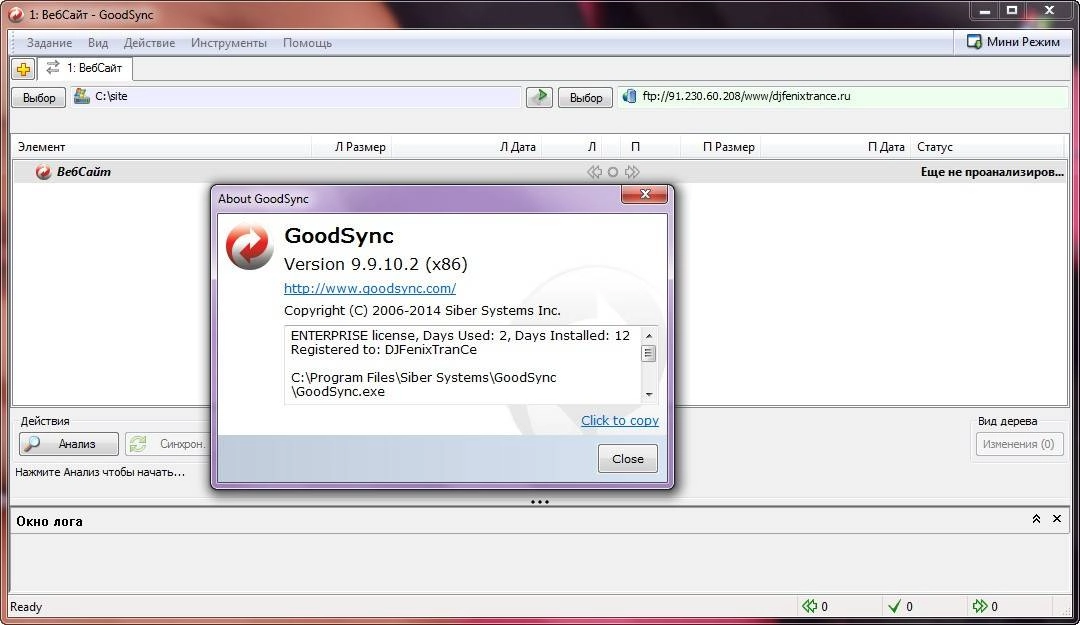Screen dimensions: 1080x625
Task: Open the Помощь menu
Action: [x=307, y=43]
